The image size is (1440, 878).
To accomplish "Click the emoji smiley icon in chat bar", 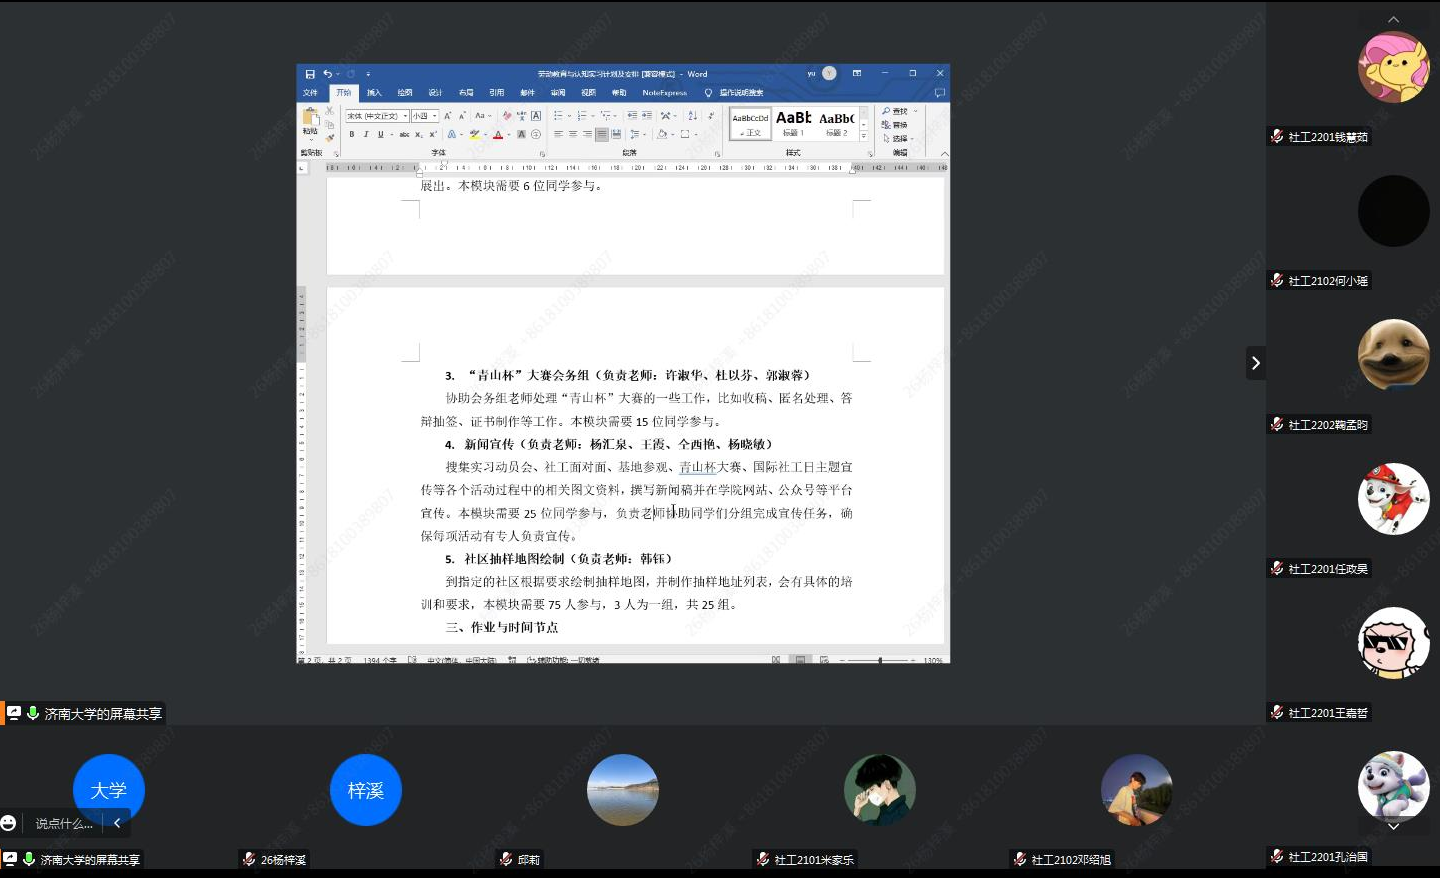I will tap(9, 823).
